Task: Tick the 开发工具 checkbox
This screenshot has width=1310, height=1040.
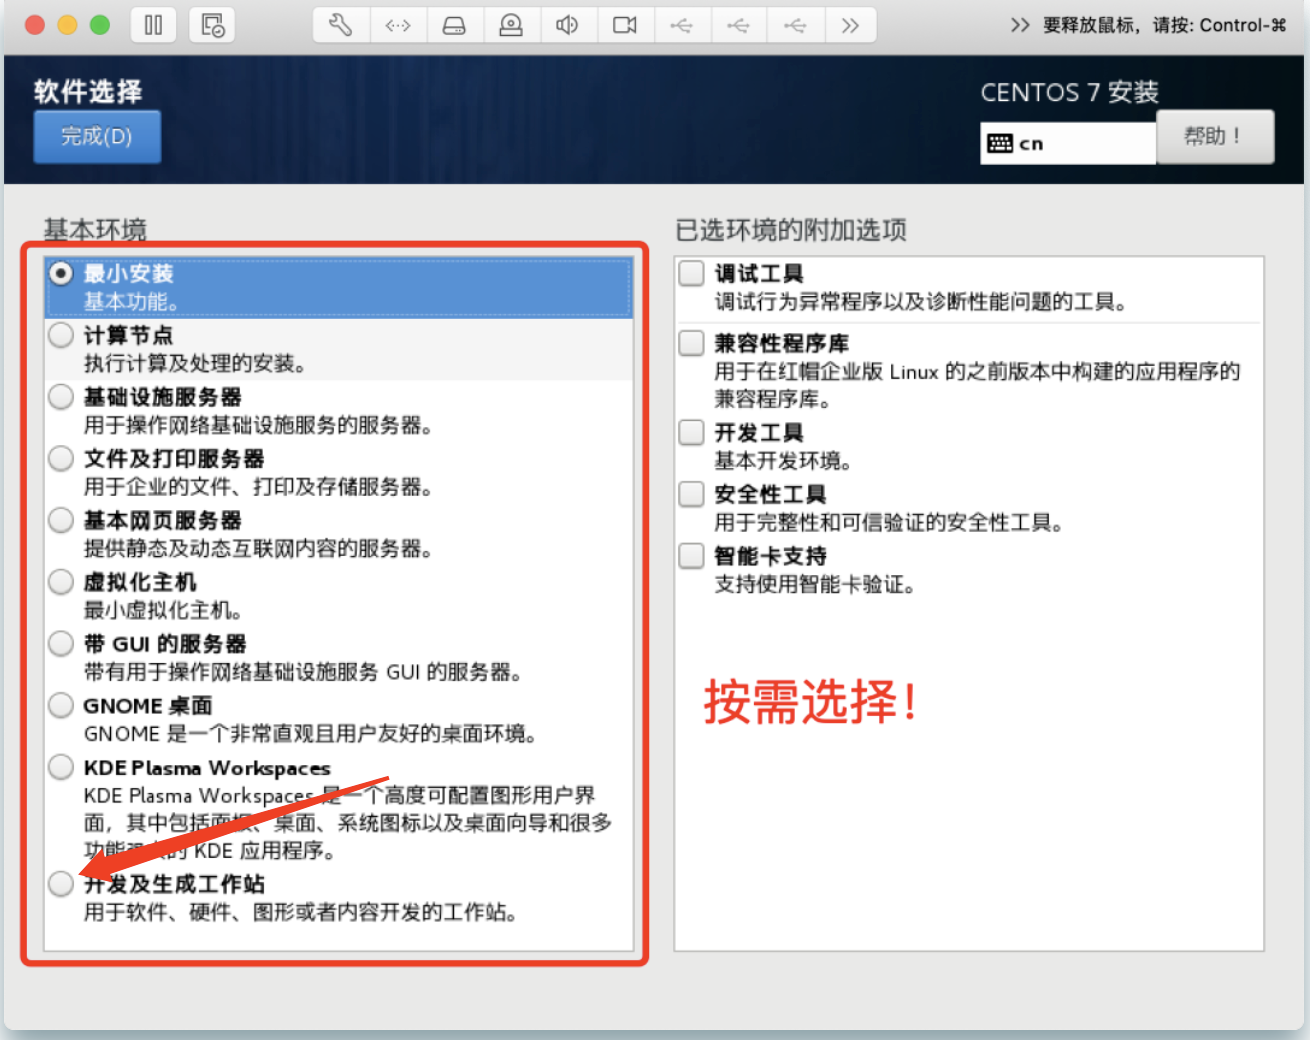Action: (x=692, y=432)
